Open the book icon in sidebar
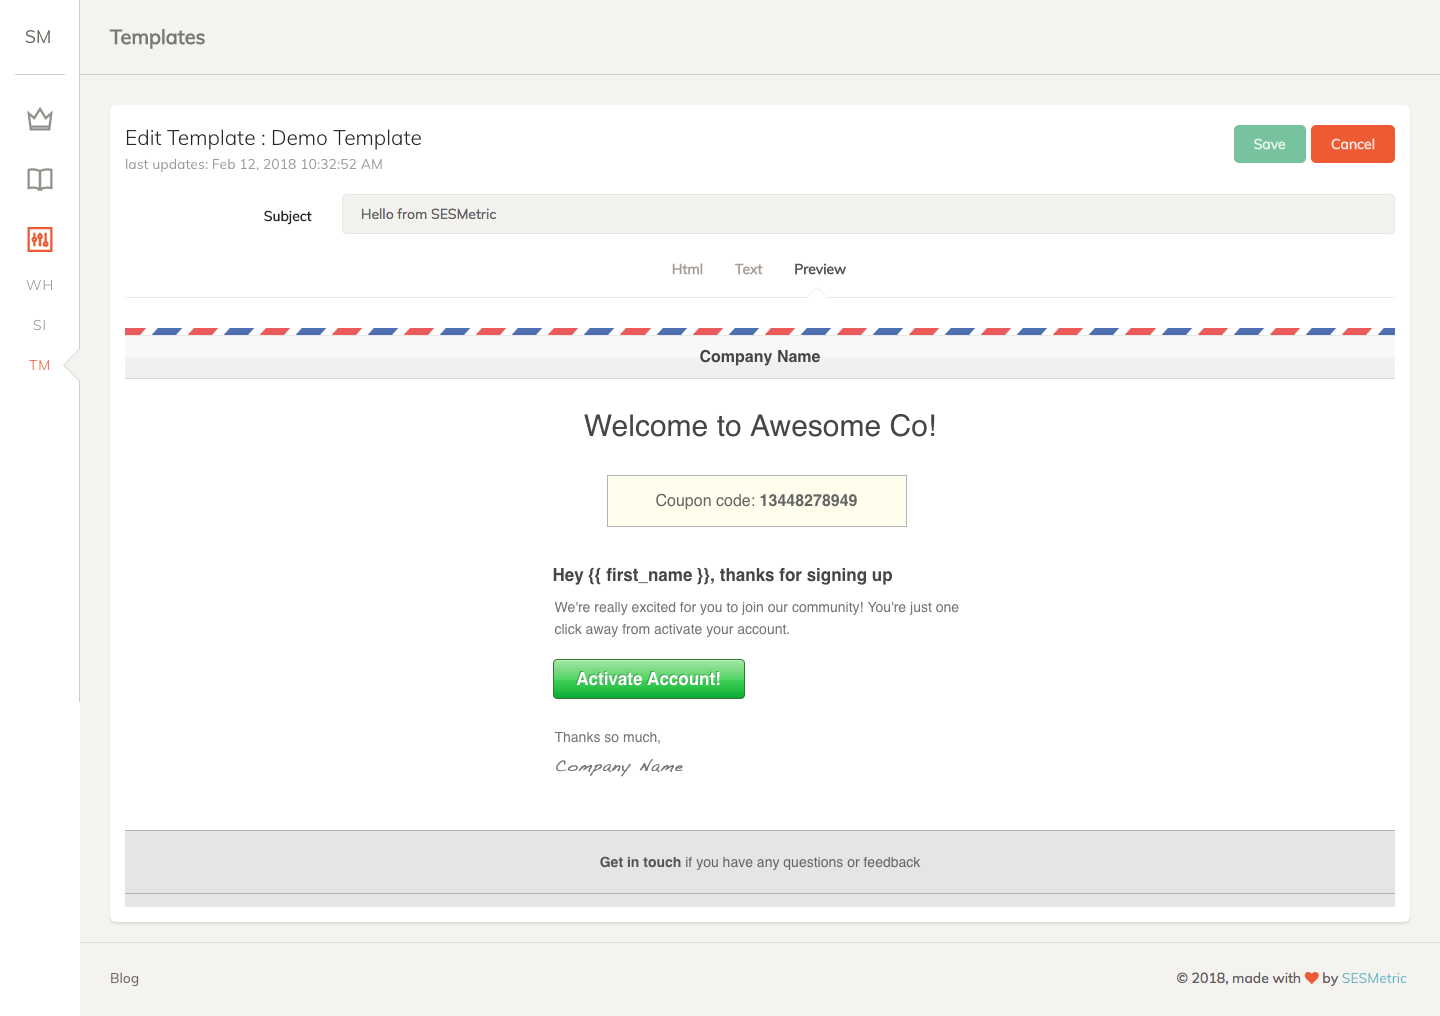The image size is (1440, 1016). point(40,179)
